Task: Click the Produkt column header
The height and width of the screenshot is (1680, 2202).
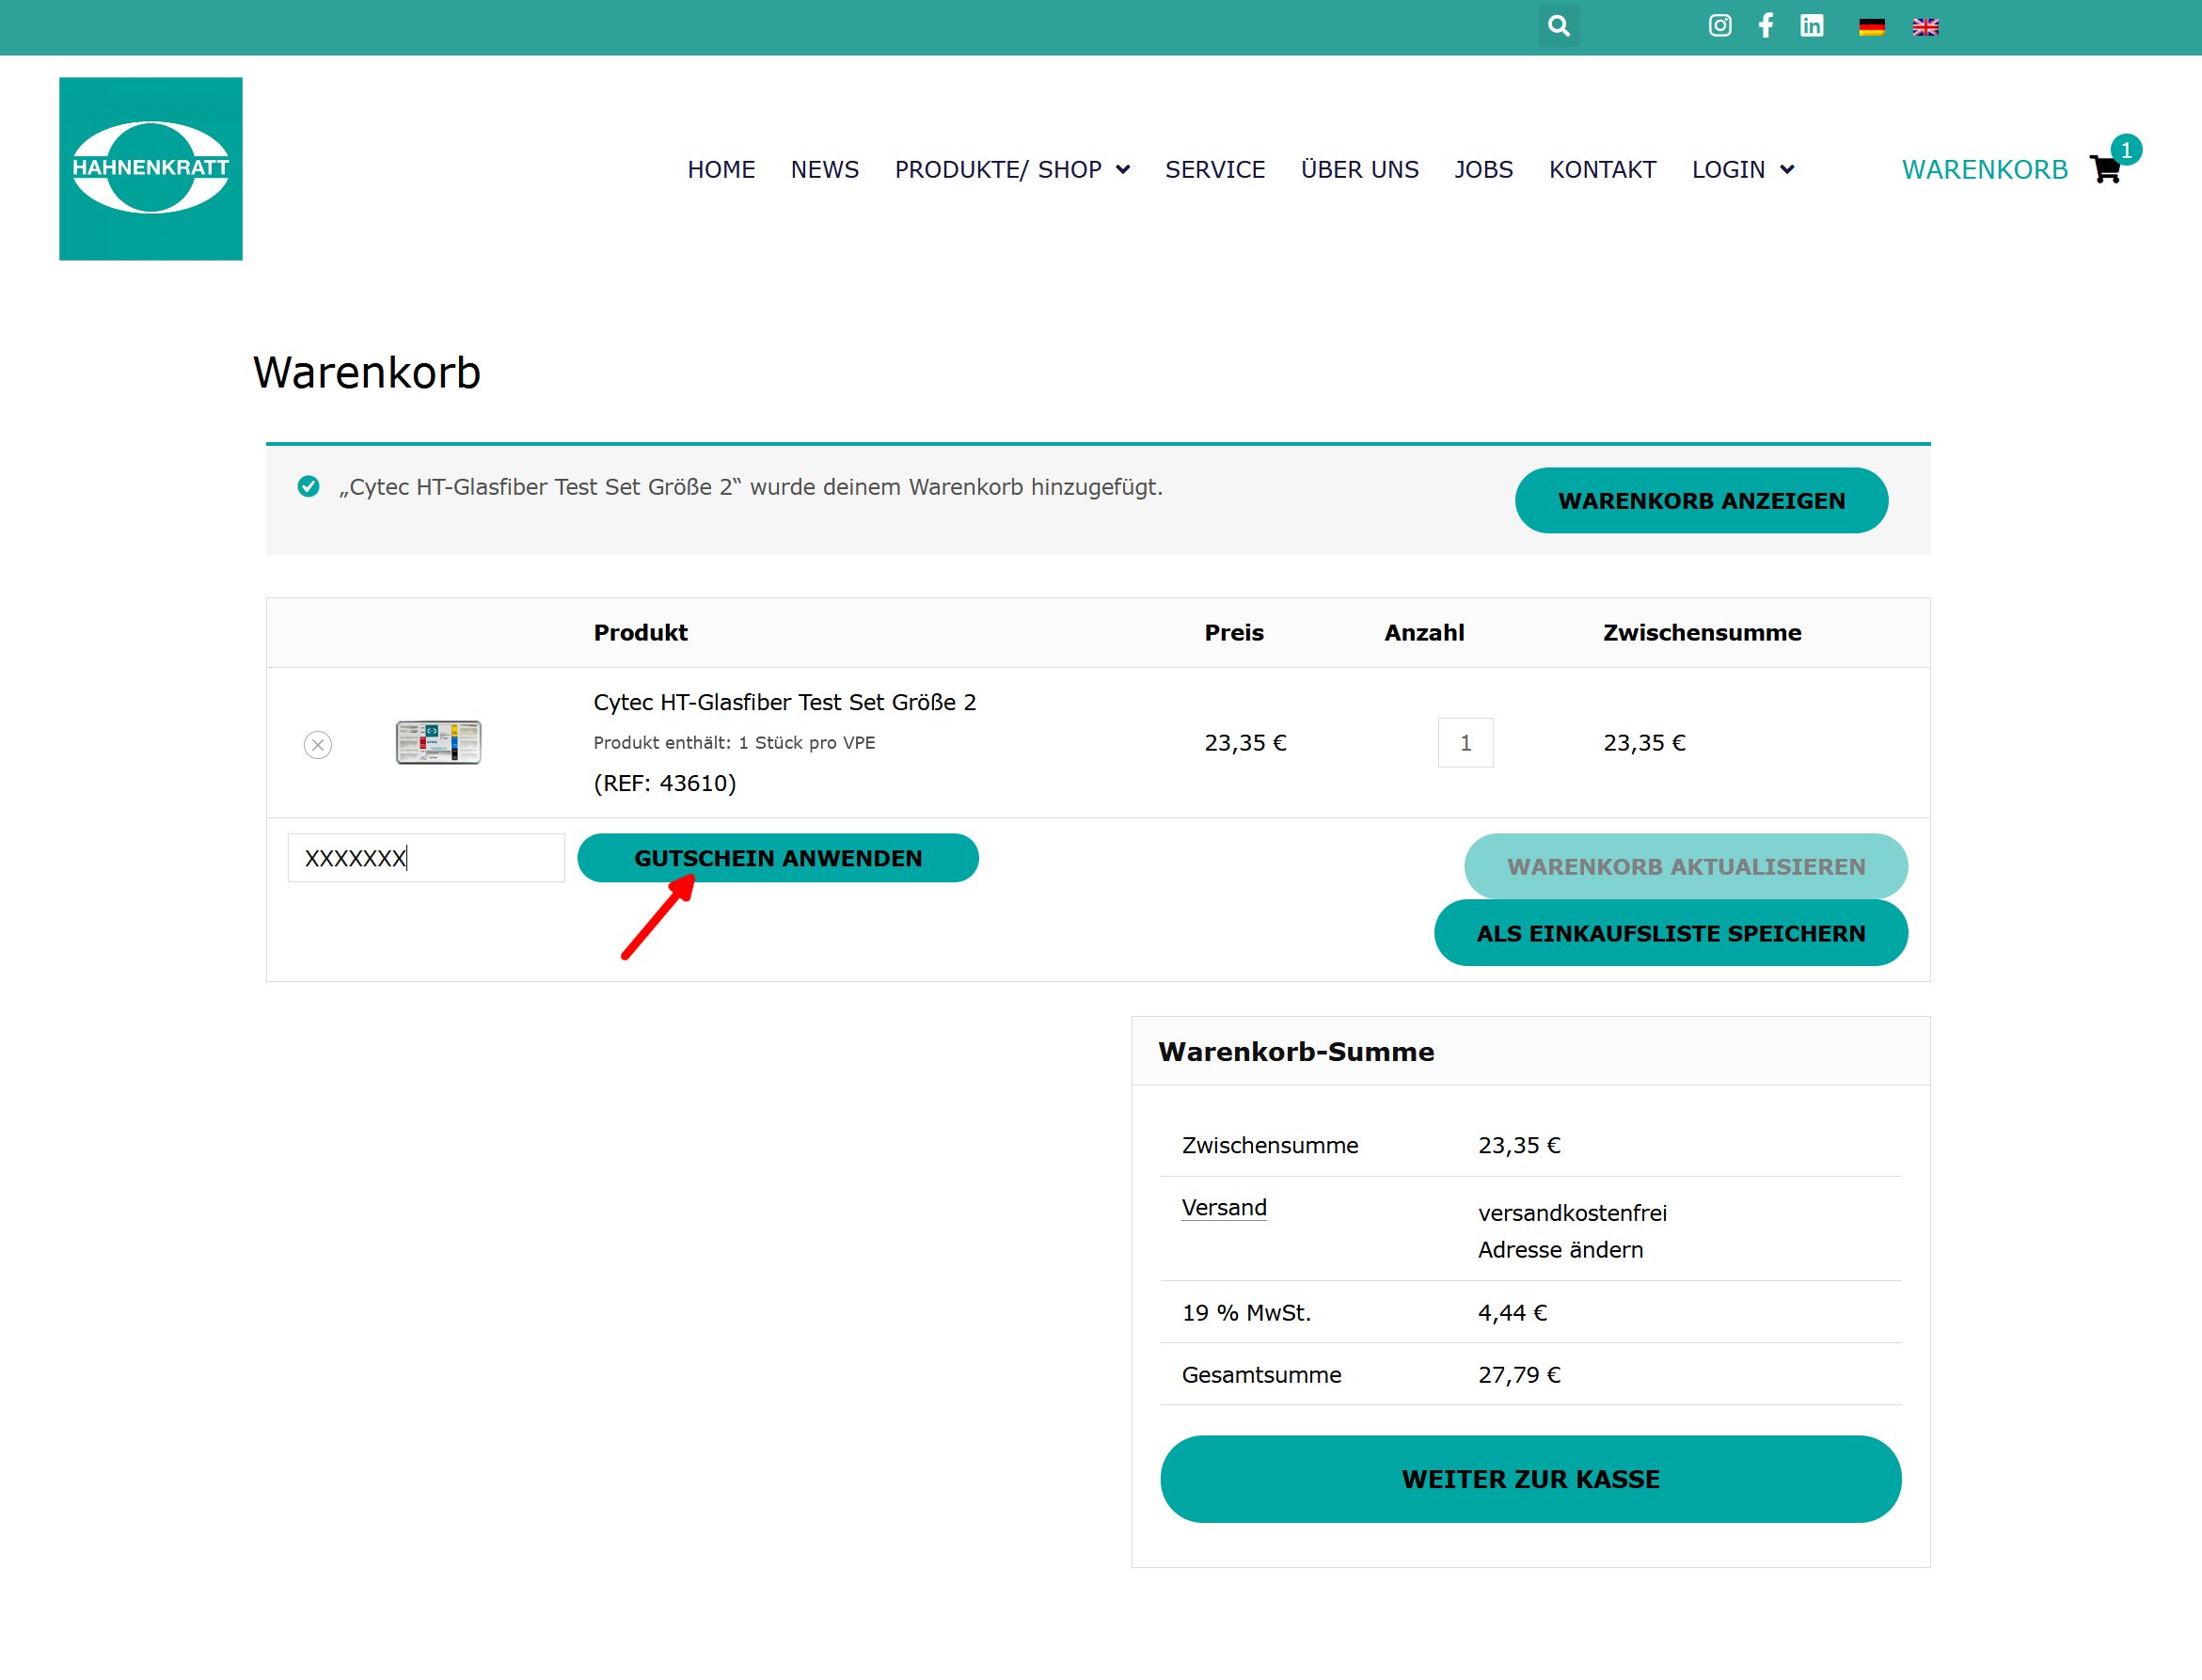Action: 640,633
